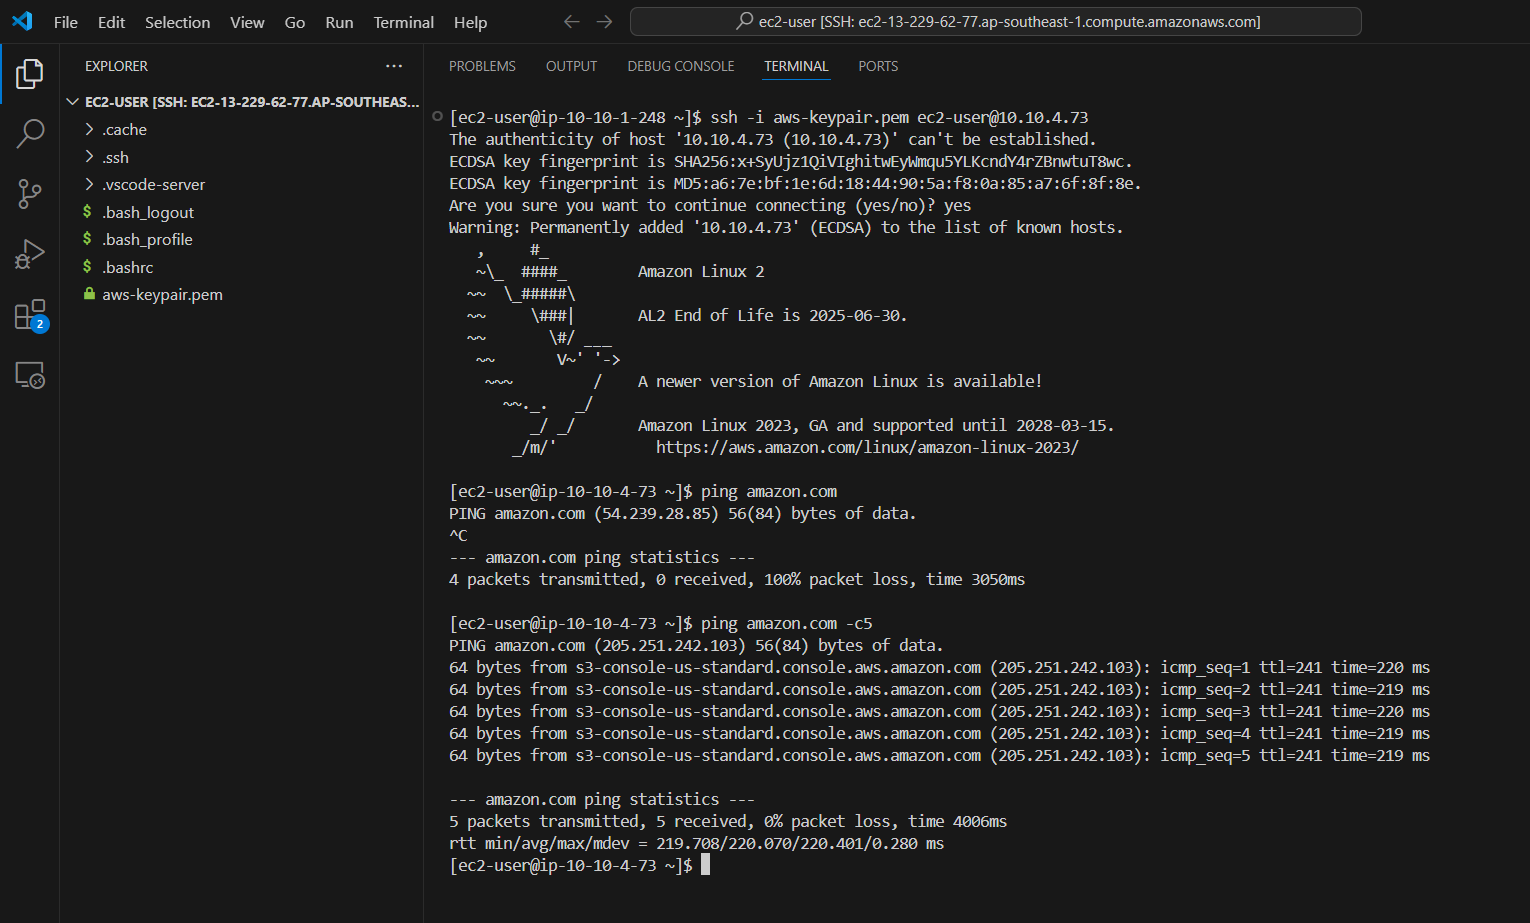Switch to the Debug Console tab
Screen dimensions: 1530x923
681,66
